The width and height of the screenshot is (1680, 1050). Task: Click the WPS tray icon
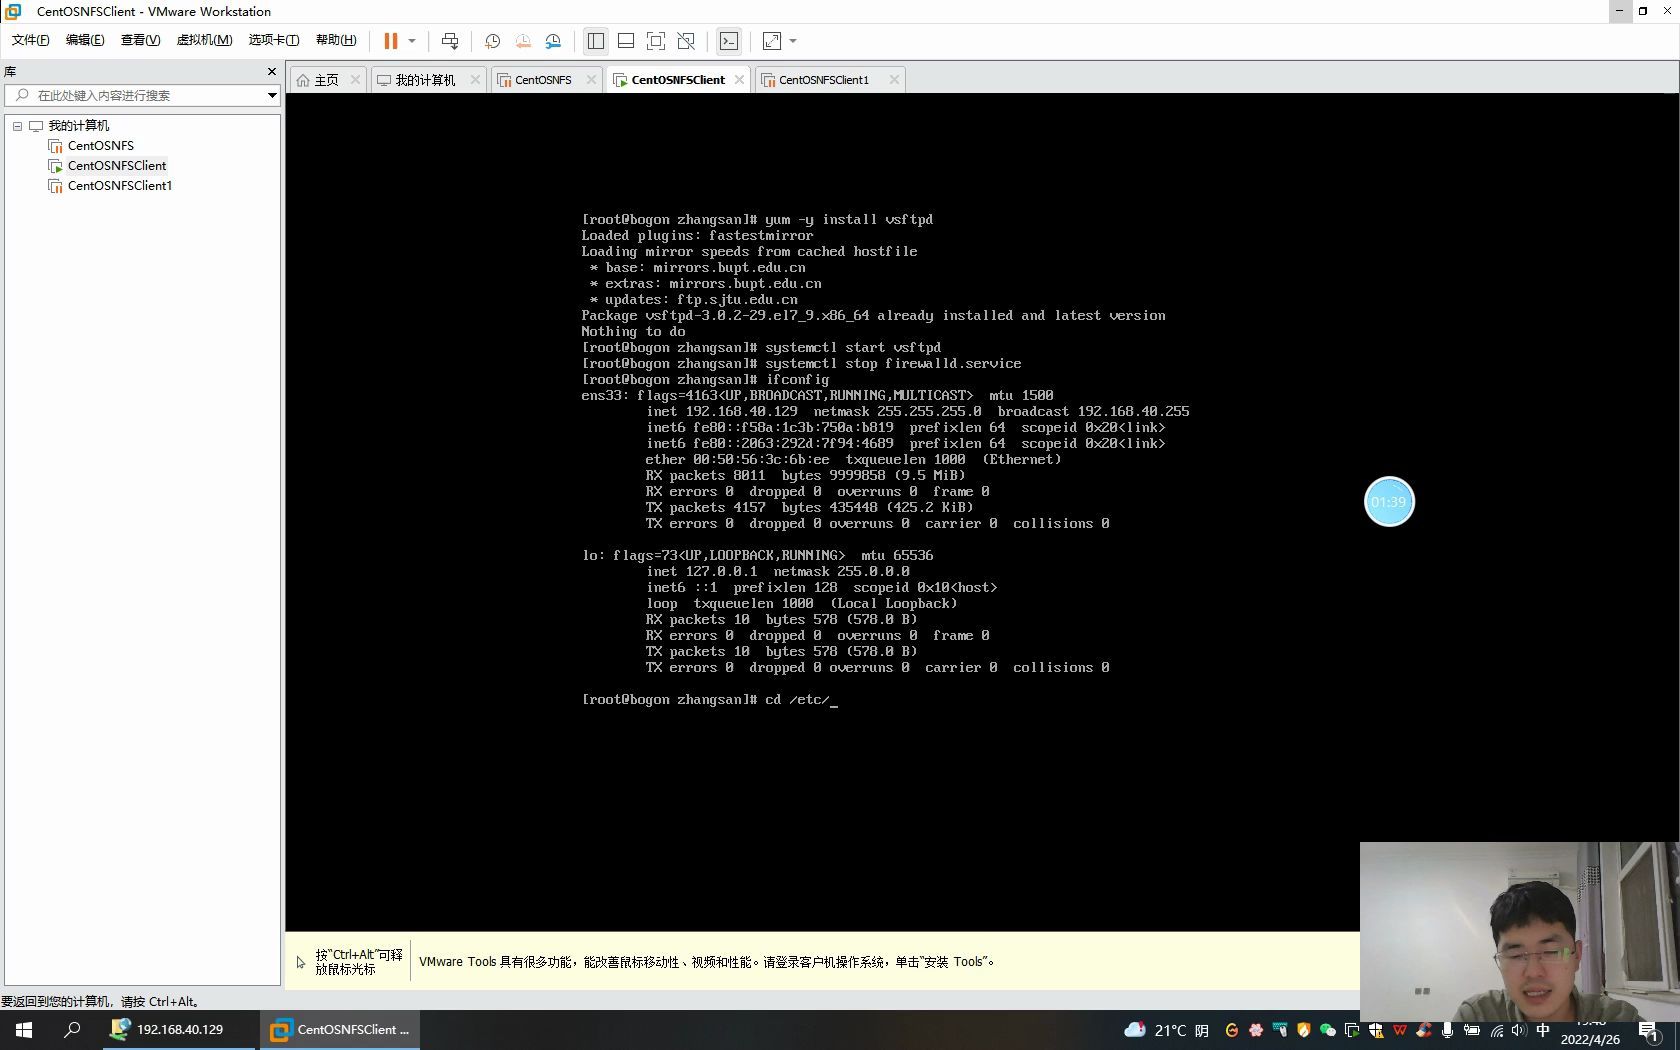point(1400,1030)
